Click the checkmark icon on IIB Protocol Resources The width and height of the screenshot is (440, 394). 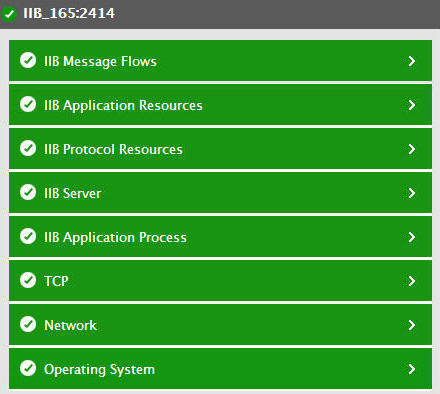[28, 148]
